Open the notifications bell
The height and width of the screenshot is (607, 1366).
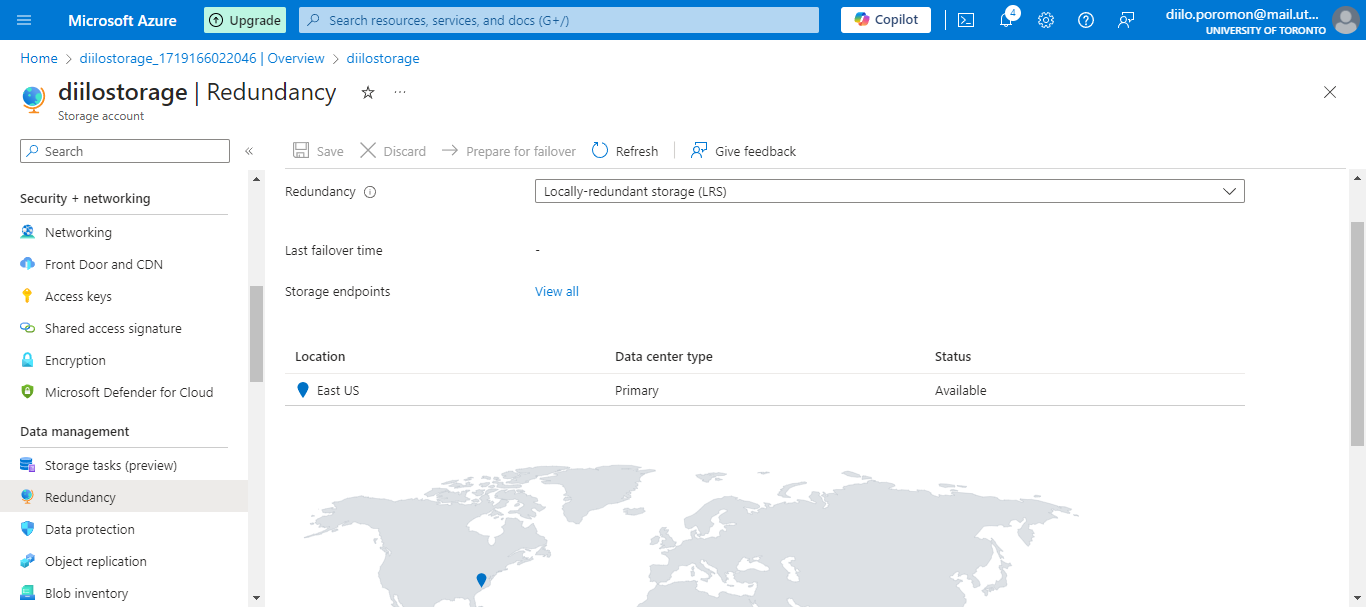click(1006, 20)
